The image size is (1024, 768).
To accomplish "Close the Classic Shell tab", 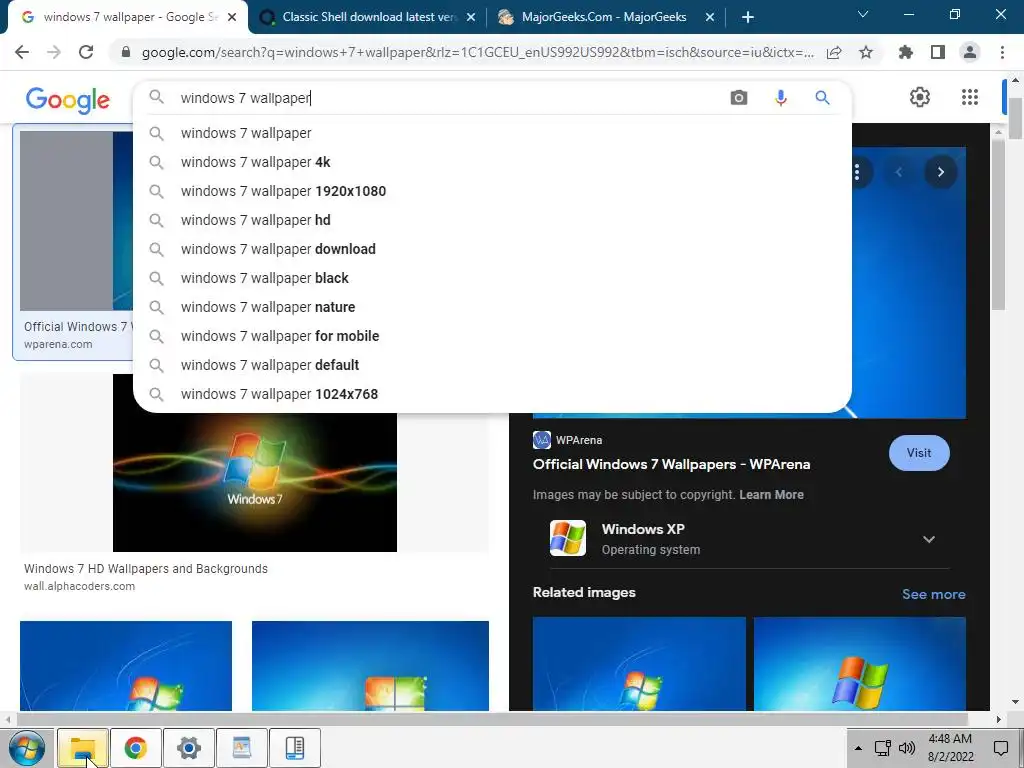I will point(471,18).
